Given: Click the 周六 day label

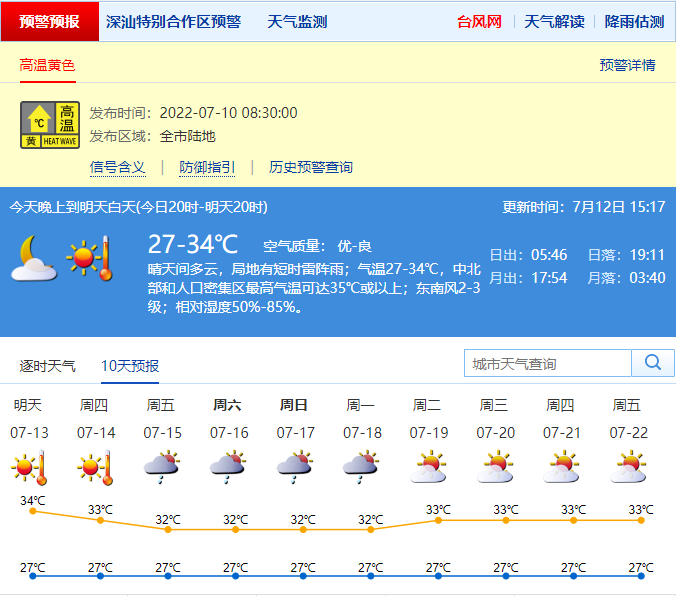Looking at the screenshot, I should pyautogui.click(x=227, y=405).
